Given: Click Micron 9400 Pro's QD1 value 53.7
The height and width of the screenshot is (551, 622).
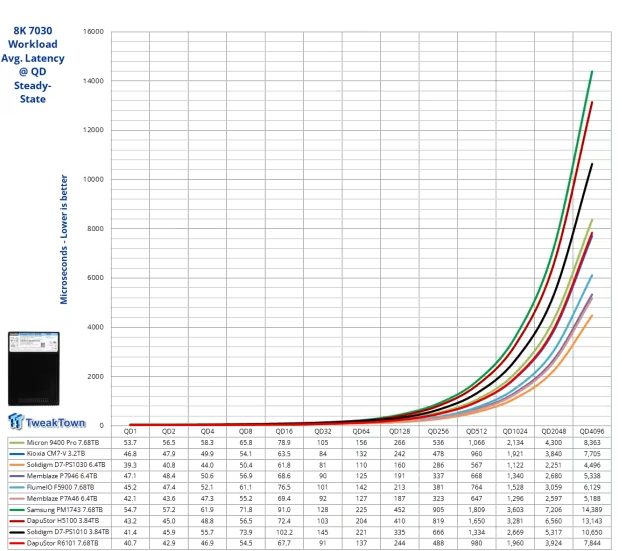Looking at the screenshot, I should tap(130, 443).
